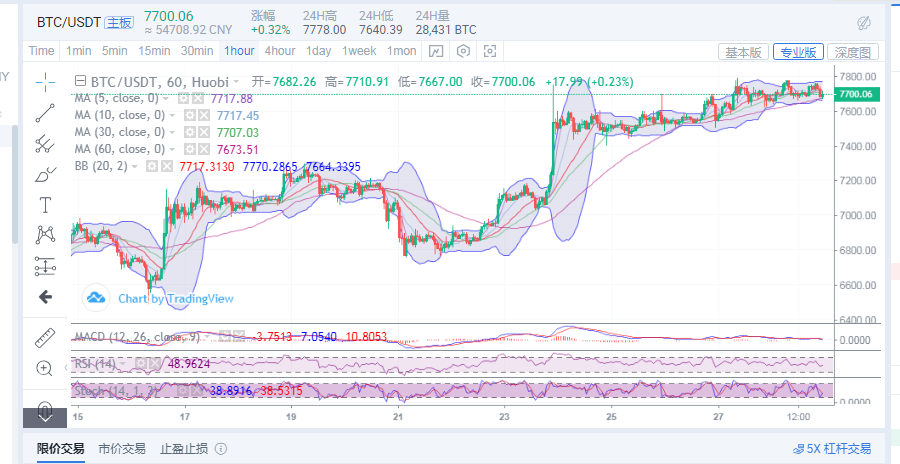Screen dimensions: 900x464
Task: Select the 5min interval
Action: 114,51
